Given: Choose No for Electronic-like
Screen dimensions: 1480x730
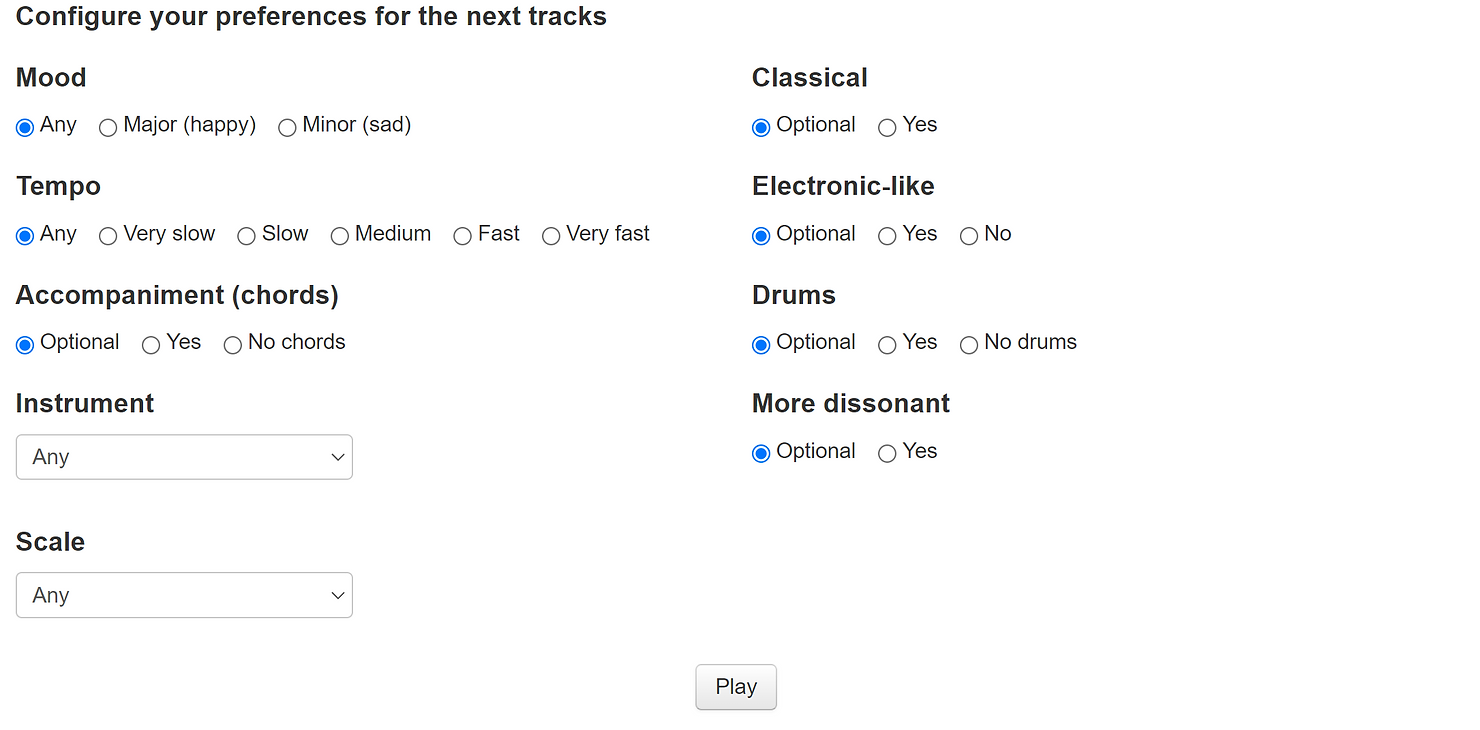Looking at the screenshot, I should tap(969, 236).
